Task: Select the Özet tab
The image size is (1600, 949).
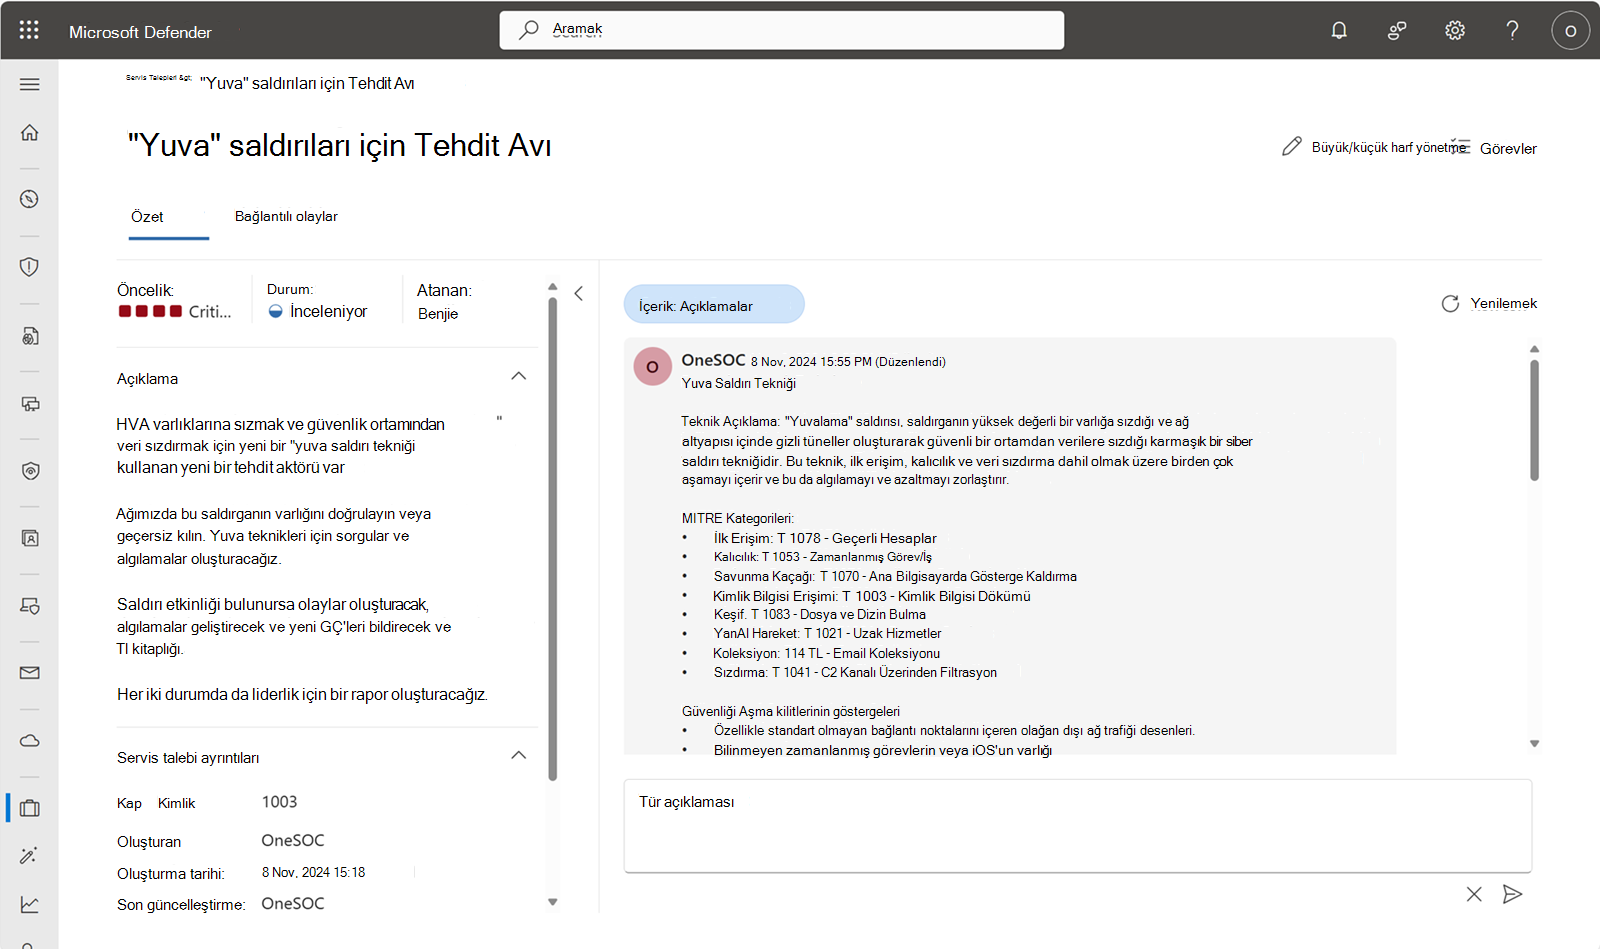Action: [x=147, y=216]
